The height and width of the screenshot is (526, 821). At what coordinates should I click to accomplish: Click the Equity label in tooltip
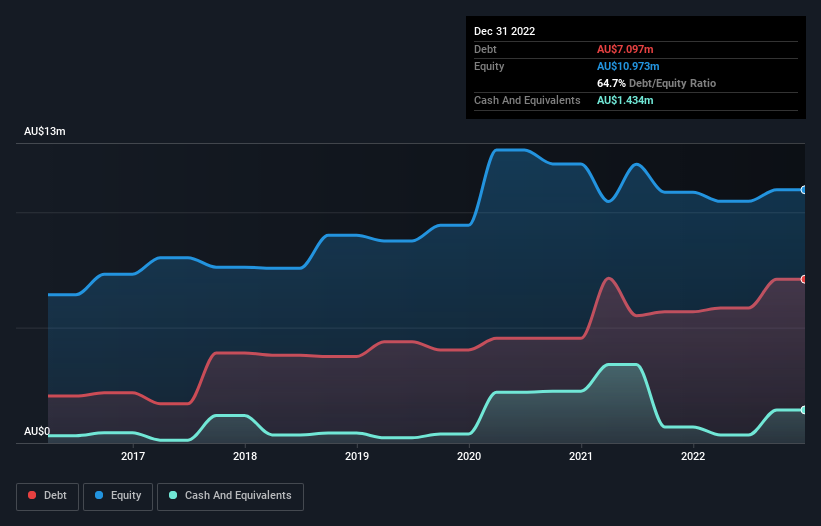tap(489, 66)
